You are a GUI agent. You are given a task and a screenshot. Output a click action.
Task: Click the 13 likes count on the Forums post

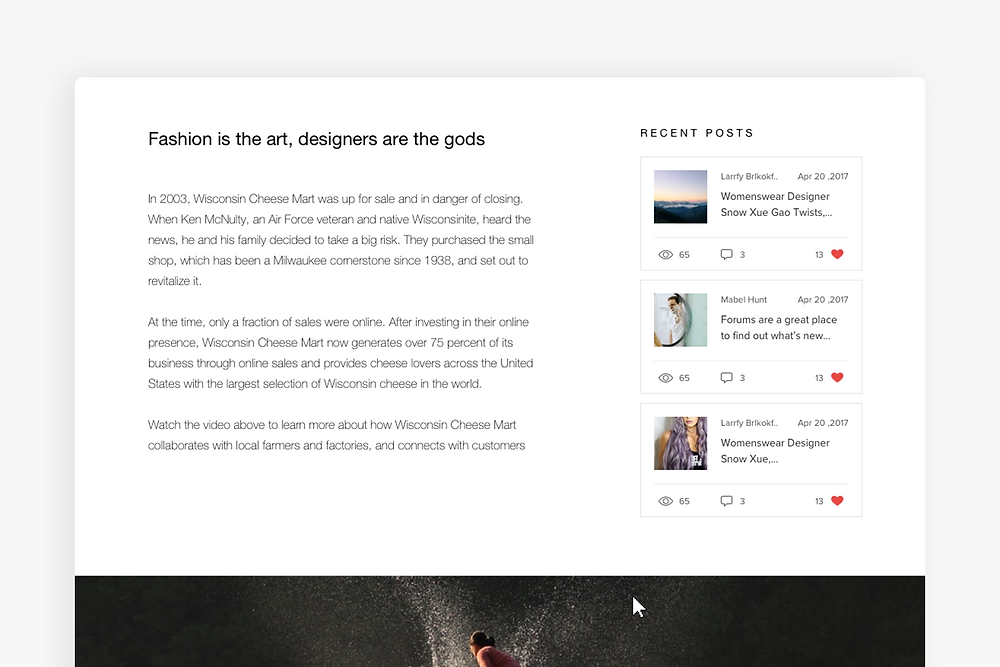pos(819,377)
